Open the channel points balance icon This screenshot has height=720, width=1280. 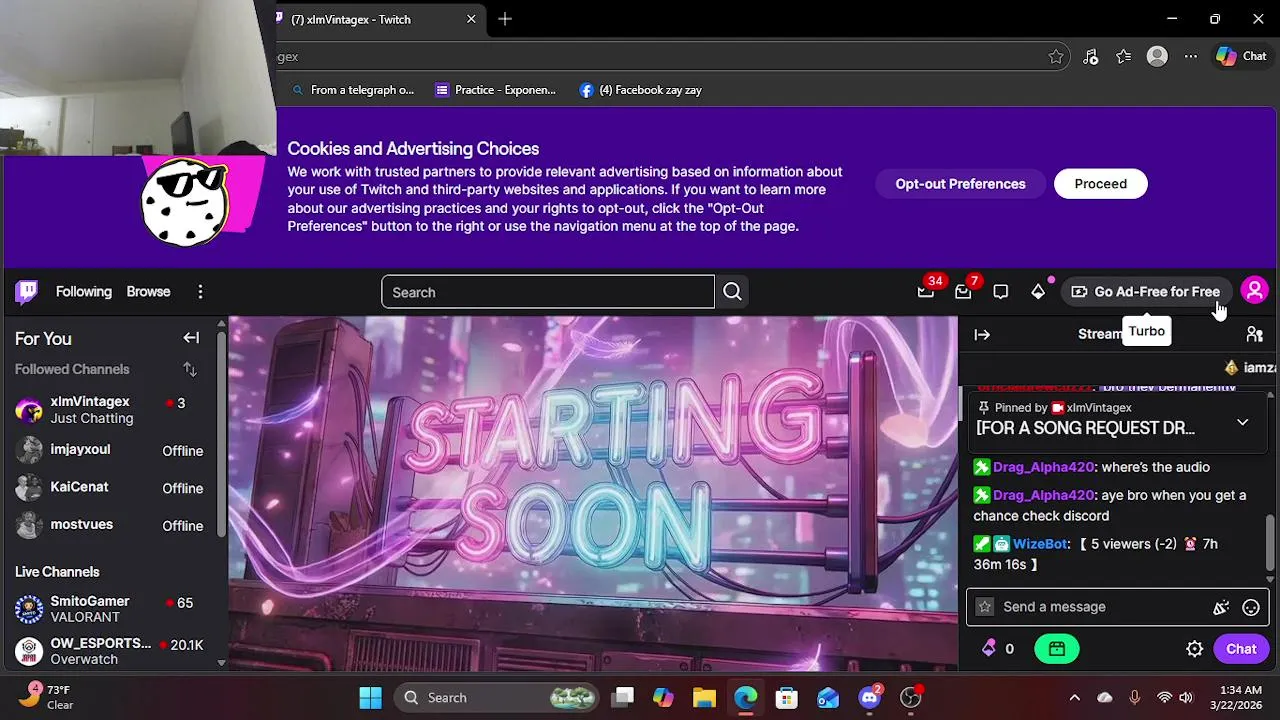pos(999,649)
